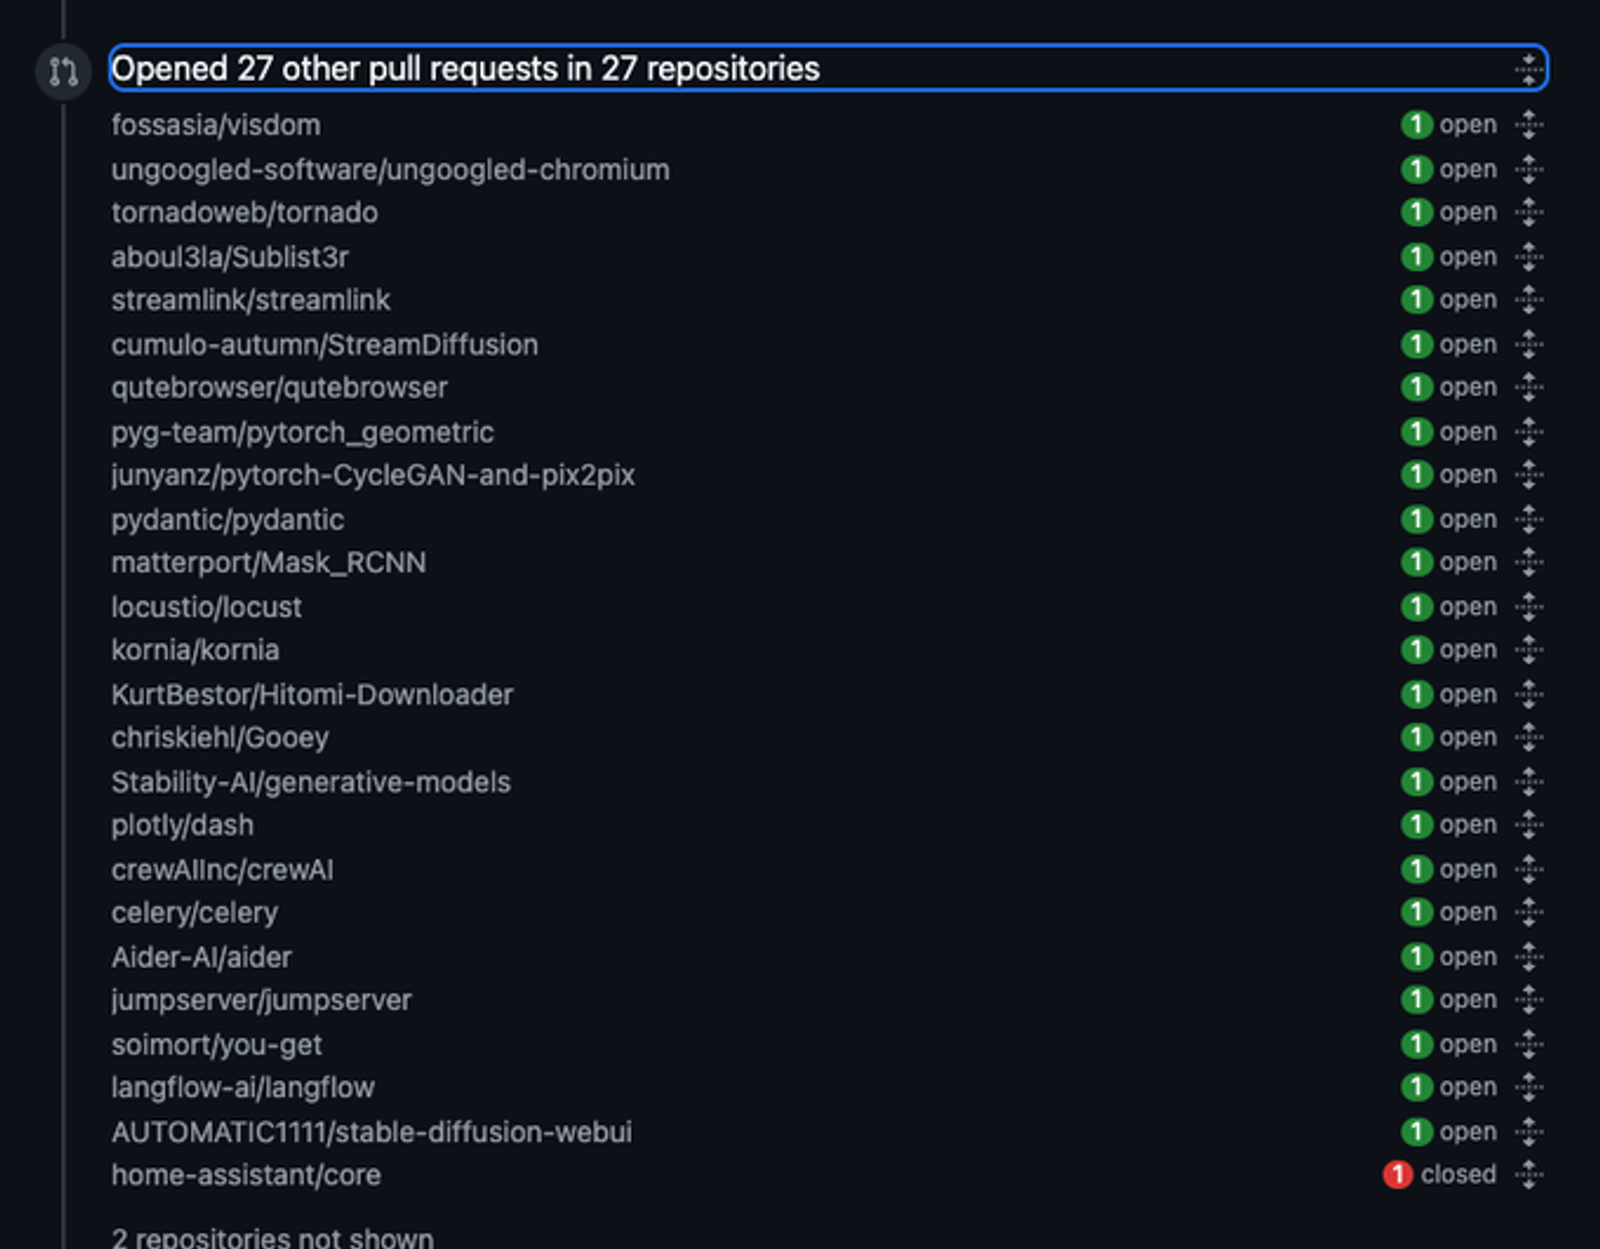
Task: Open the jumpserver/jumpserver repository link
Action: [261, 1000]
